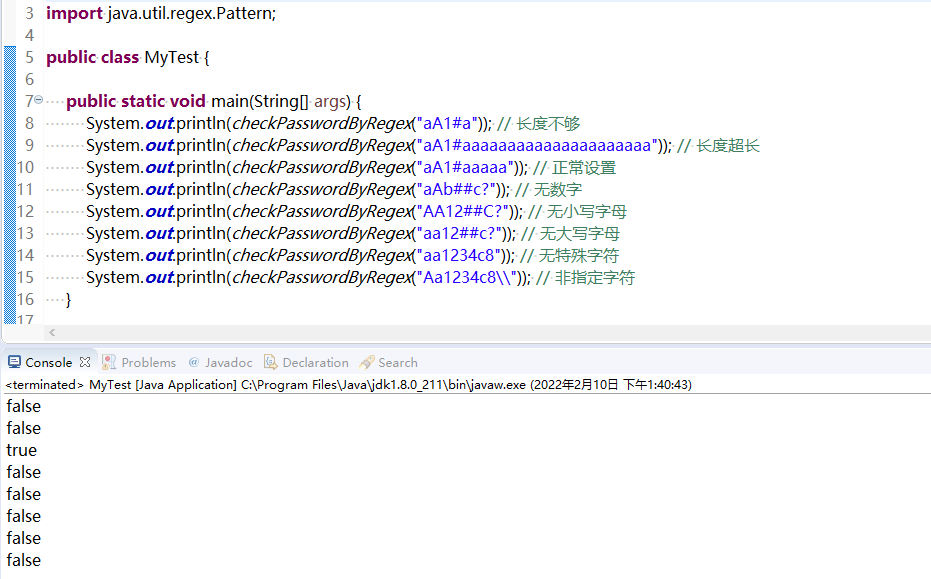This screenshot has width=931, height=579.
Task: Open the Declaration tab
Action: [315, 362]
